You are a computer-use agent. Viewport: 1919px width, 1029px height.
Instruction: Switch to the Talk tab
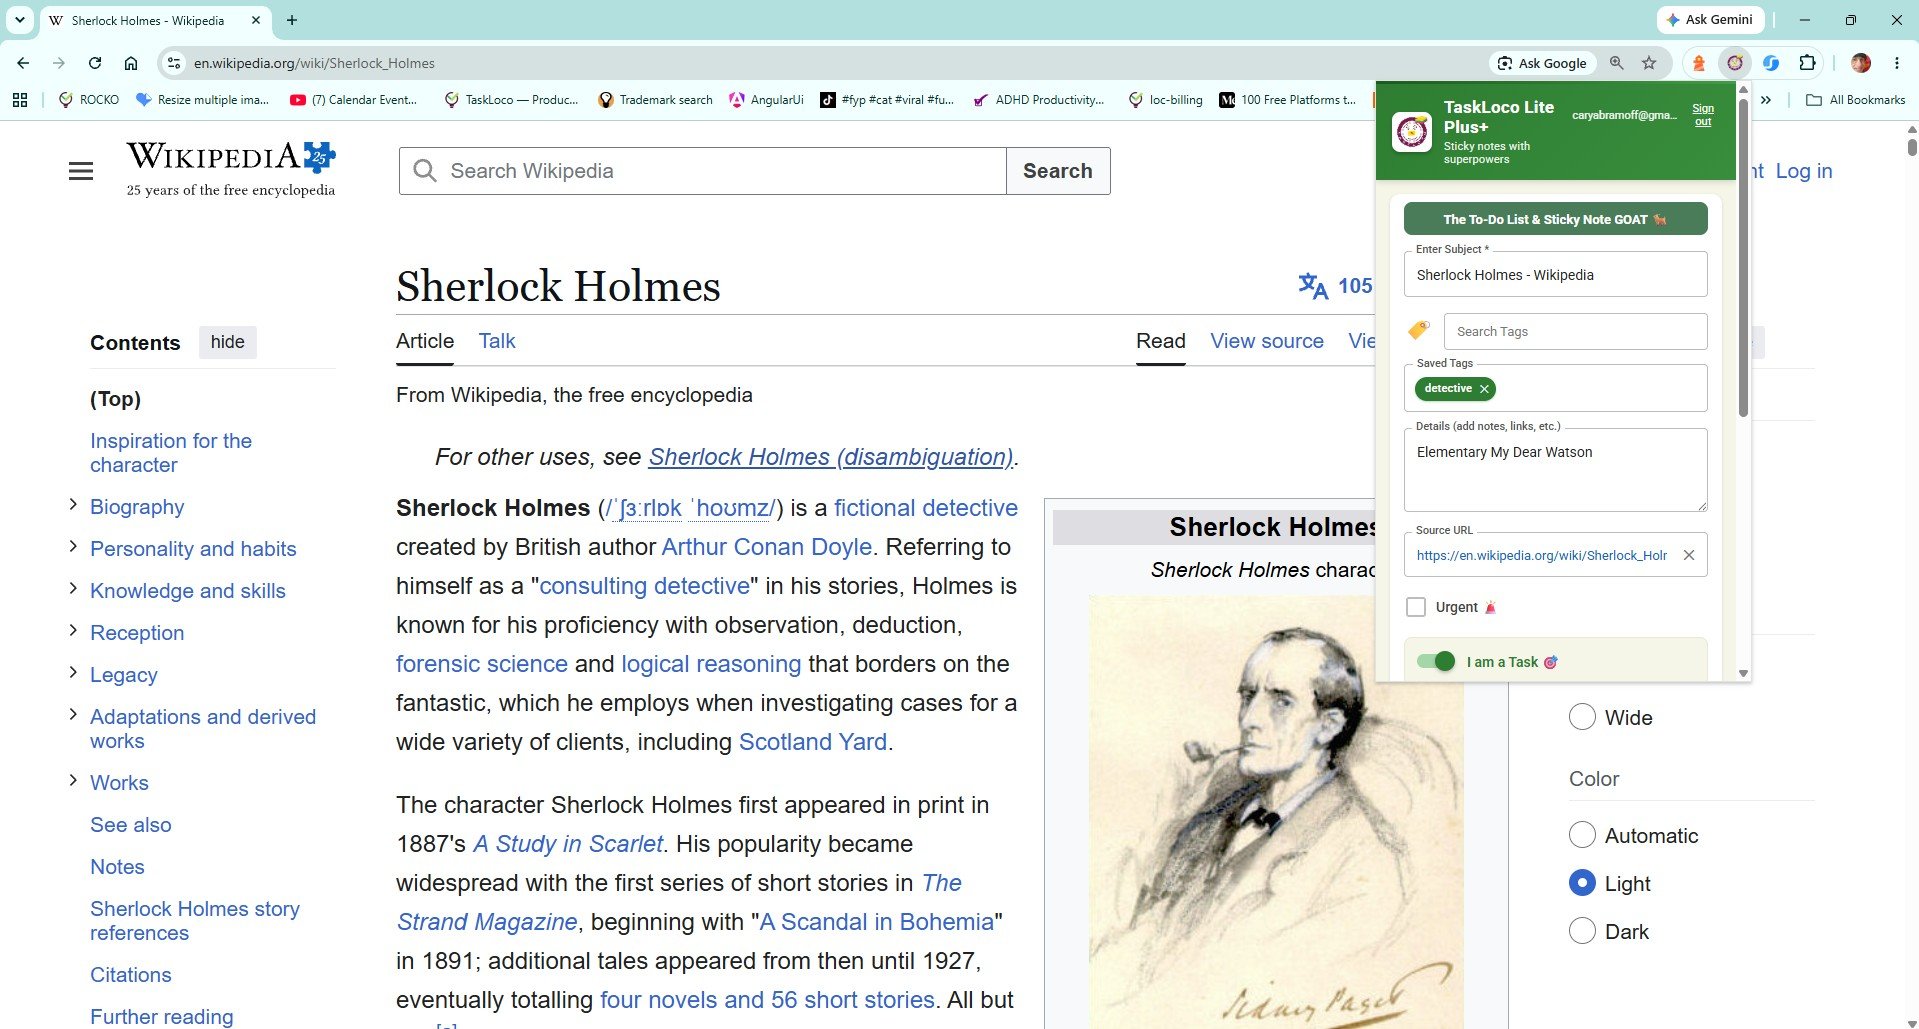[x=497, y=341]
